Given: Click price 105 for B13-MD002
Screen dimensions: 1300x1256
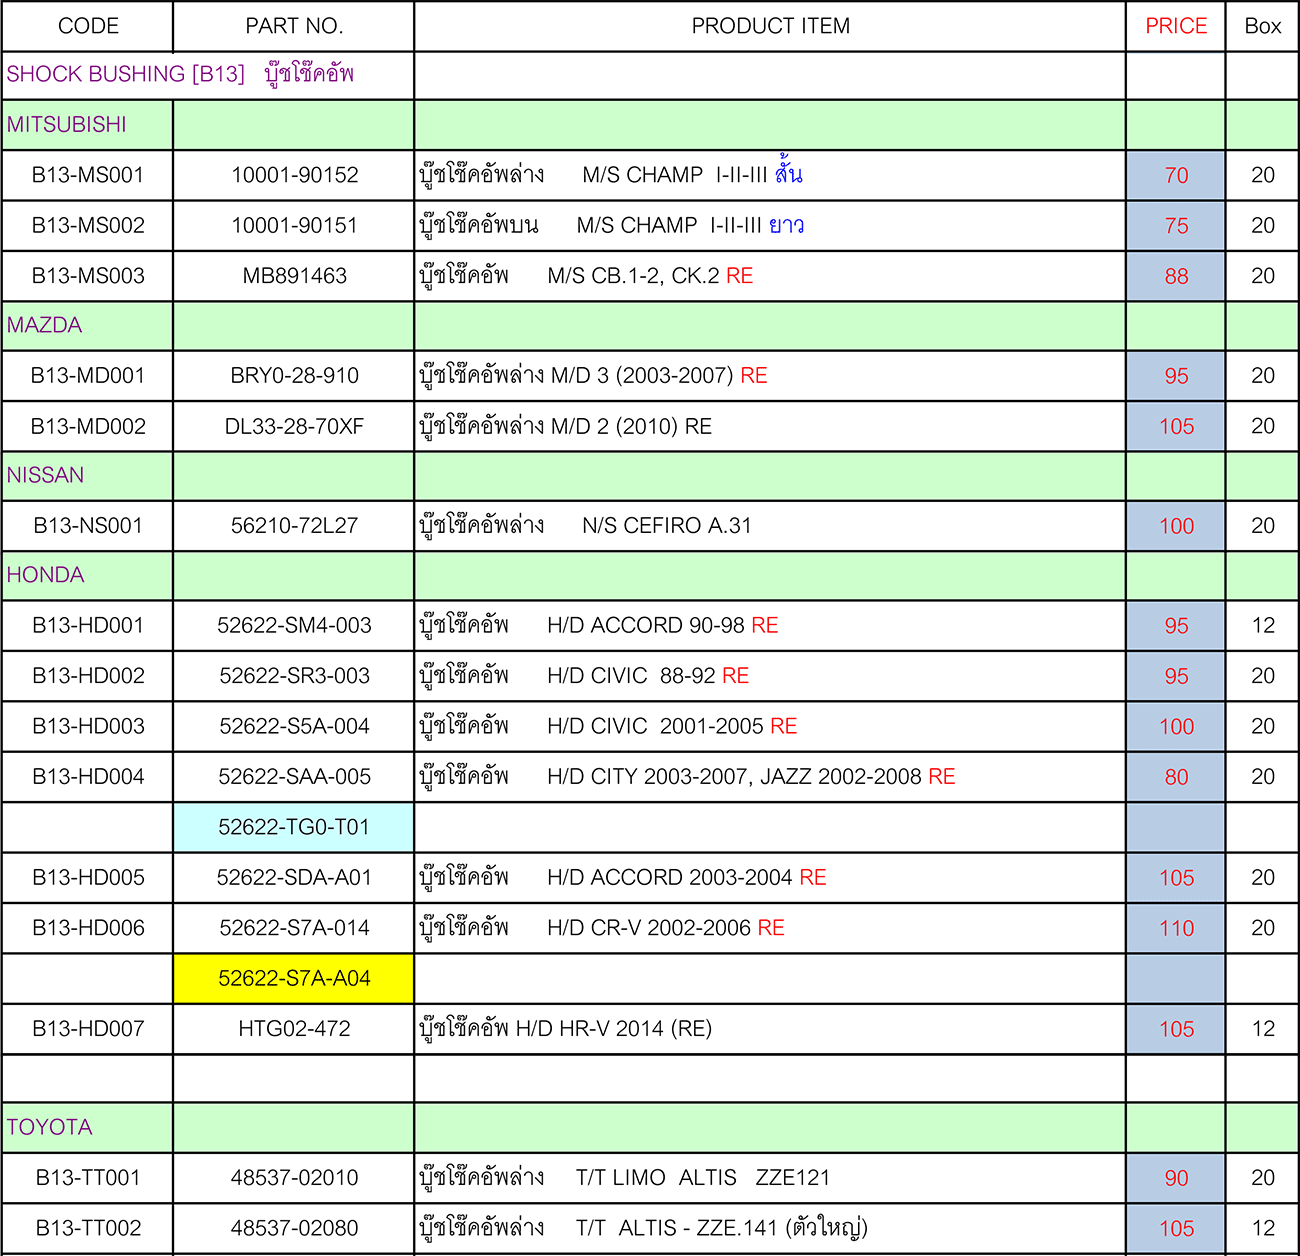Looking at the screenshot, I should (1176, 426).
